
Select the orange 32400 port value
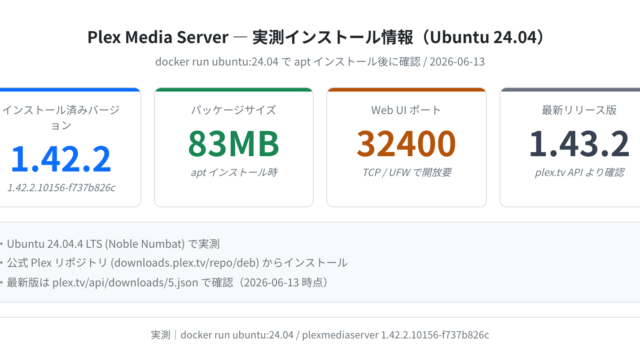point(406,143)
